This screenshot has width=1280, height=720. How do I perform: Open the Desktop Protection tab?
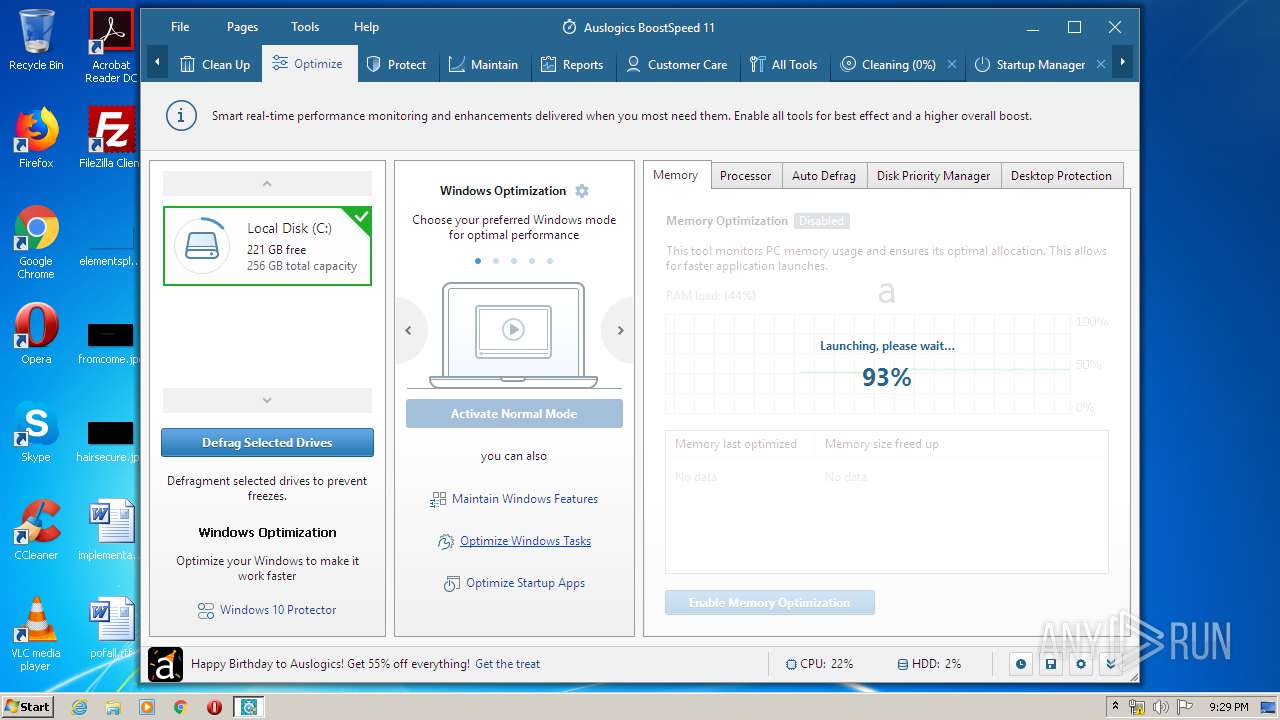(x=1061, y=176)
